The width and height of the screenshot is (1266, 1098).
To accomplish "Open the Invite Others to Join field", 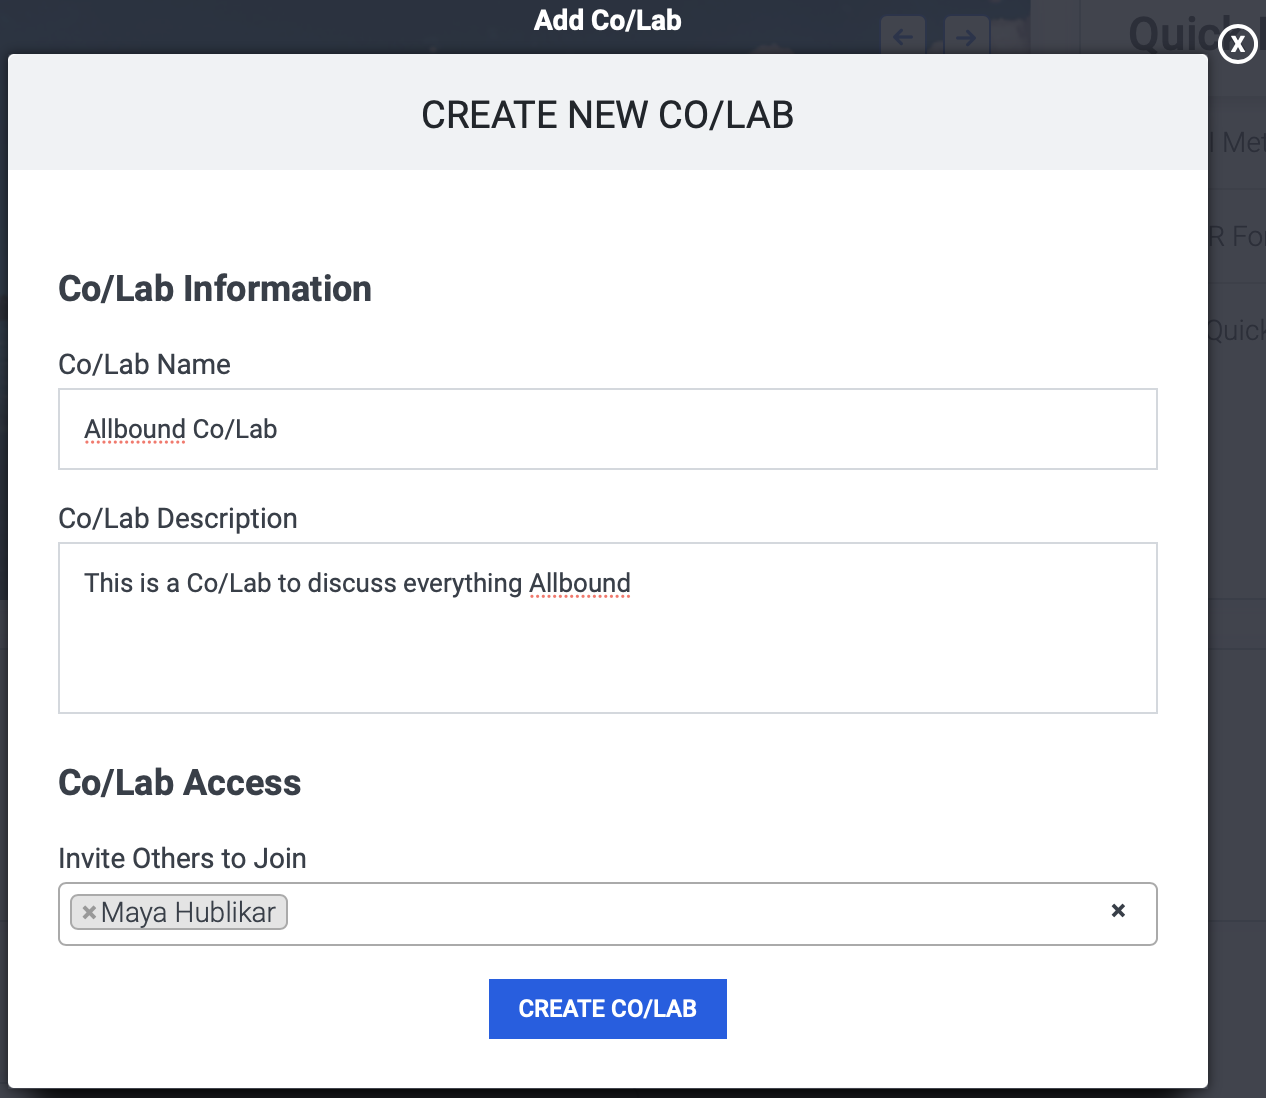I will point(608,914).
